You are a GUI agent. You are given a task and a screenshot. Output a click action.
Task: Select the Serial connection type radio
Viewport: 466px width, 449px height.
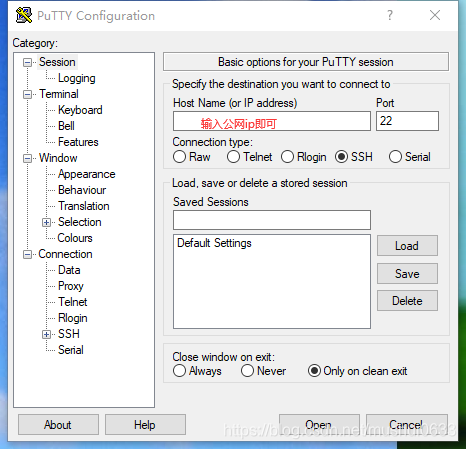[x=395, y=157]
